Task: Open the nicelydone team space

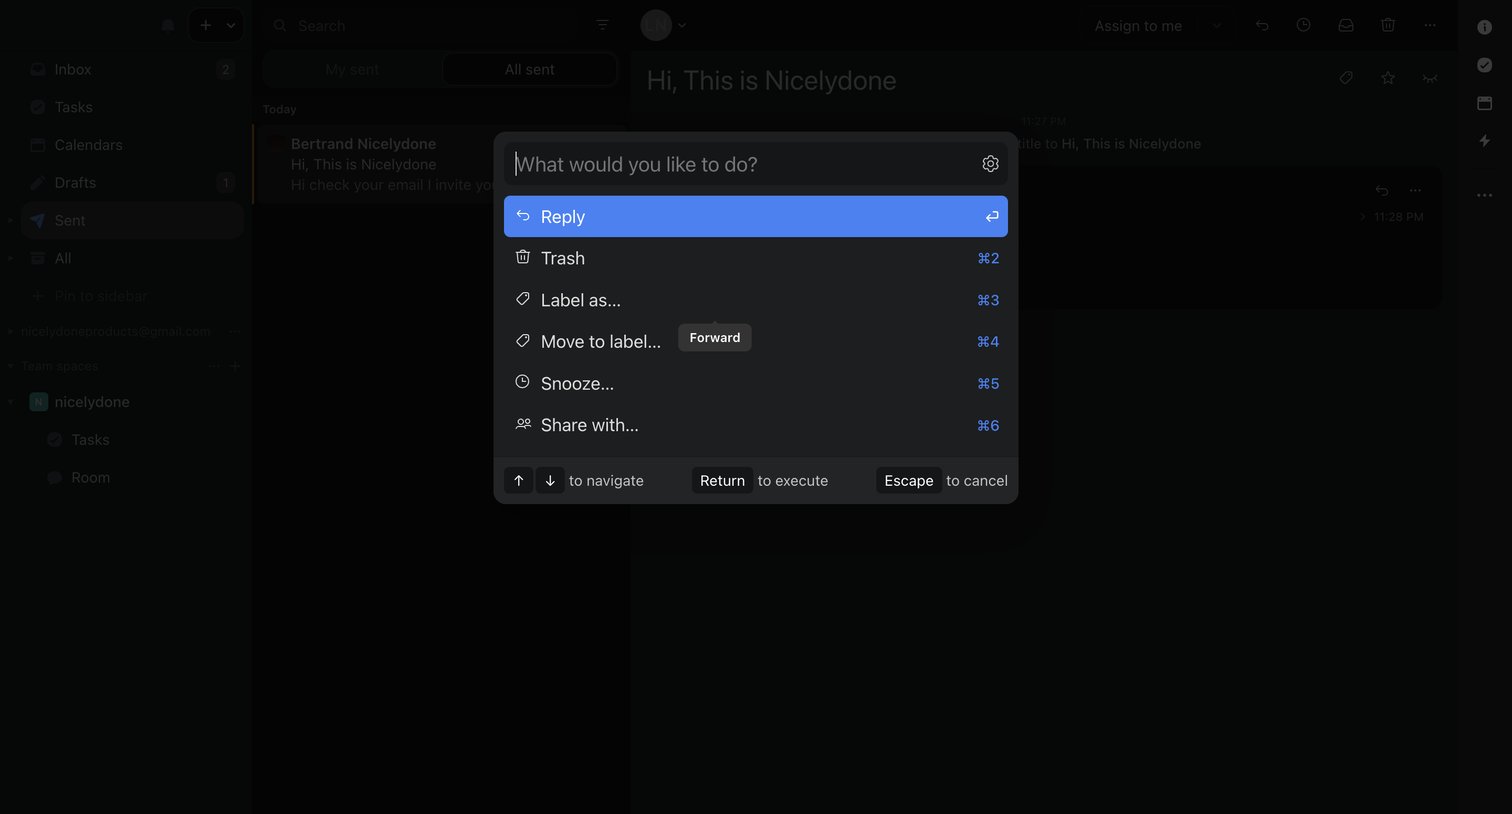Action: pos(132,402)
